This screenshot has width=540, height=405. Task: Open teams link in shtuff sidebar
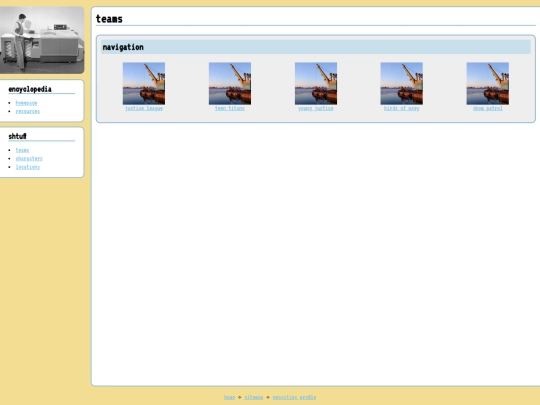[22, 150]
